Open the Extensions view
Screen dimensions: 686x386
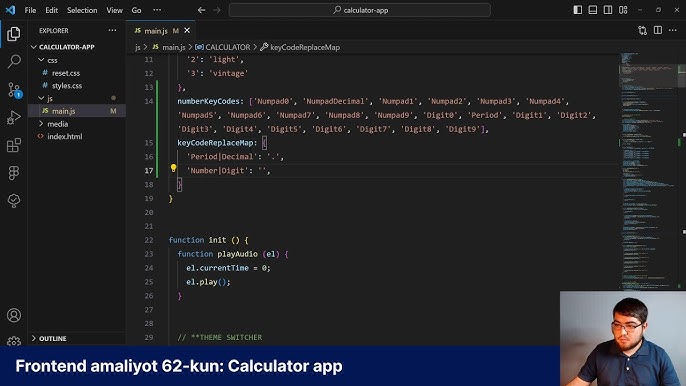pyautogui.click(x=14, y=145)
